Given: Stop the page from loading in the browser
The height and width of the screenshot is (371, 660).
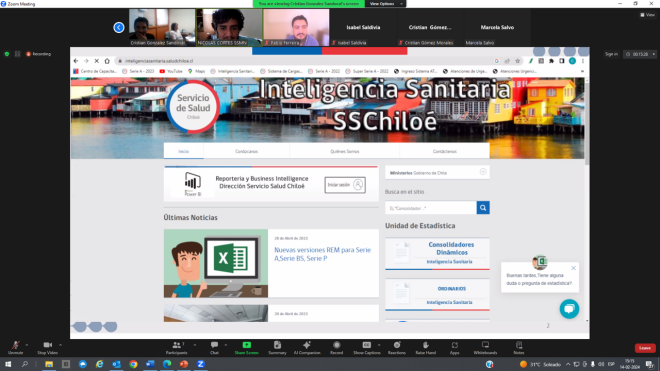Looking at the screenshot, I should (x=96, y=61).
